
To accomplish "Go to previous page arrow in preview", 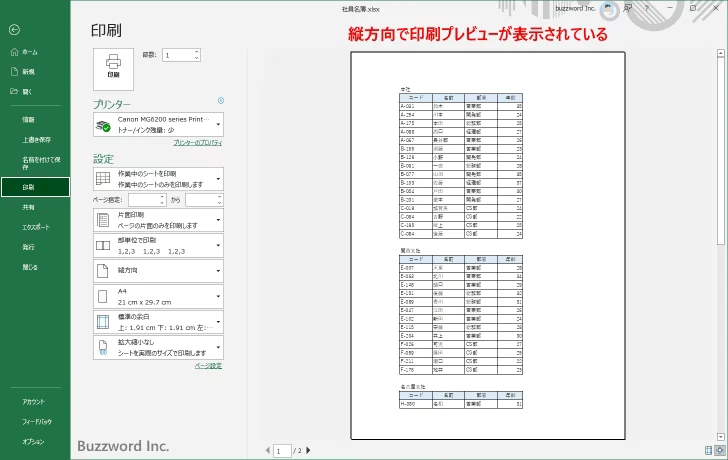I will (267, 450).
